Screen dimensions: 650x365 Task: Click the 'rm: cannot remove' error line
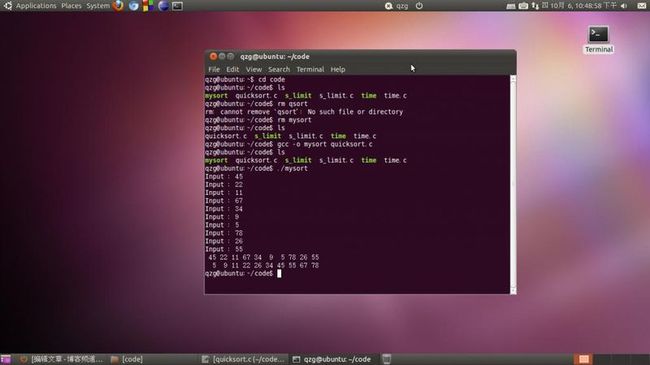pyautogui.click(x=304, y=112)
